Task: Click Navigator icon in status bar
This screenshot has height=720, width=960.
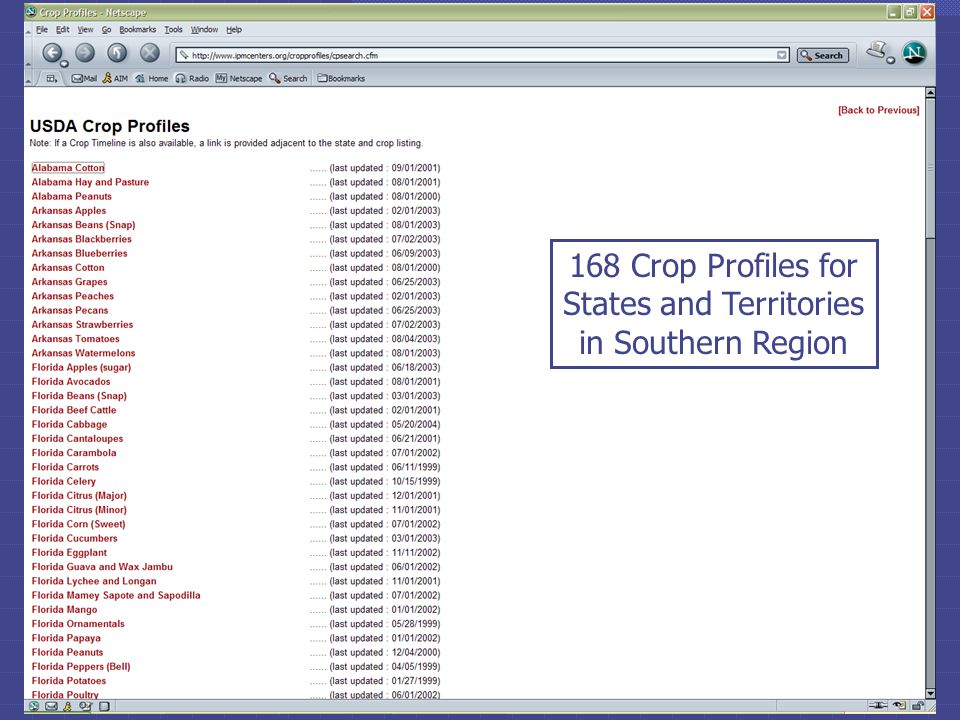Action: coord(34,706)
